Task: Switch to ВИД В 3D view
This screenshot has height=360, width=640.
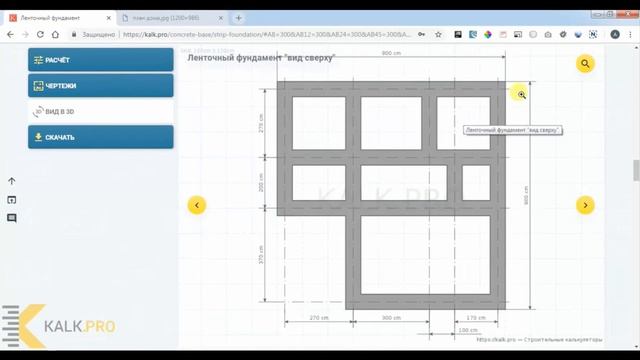Action: click(x=100, y=111)
